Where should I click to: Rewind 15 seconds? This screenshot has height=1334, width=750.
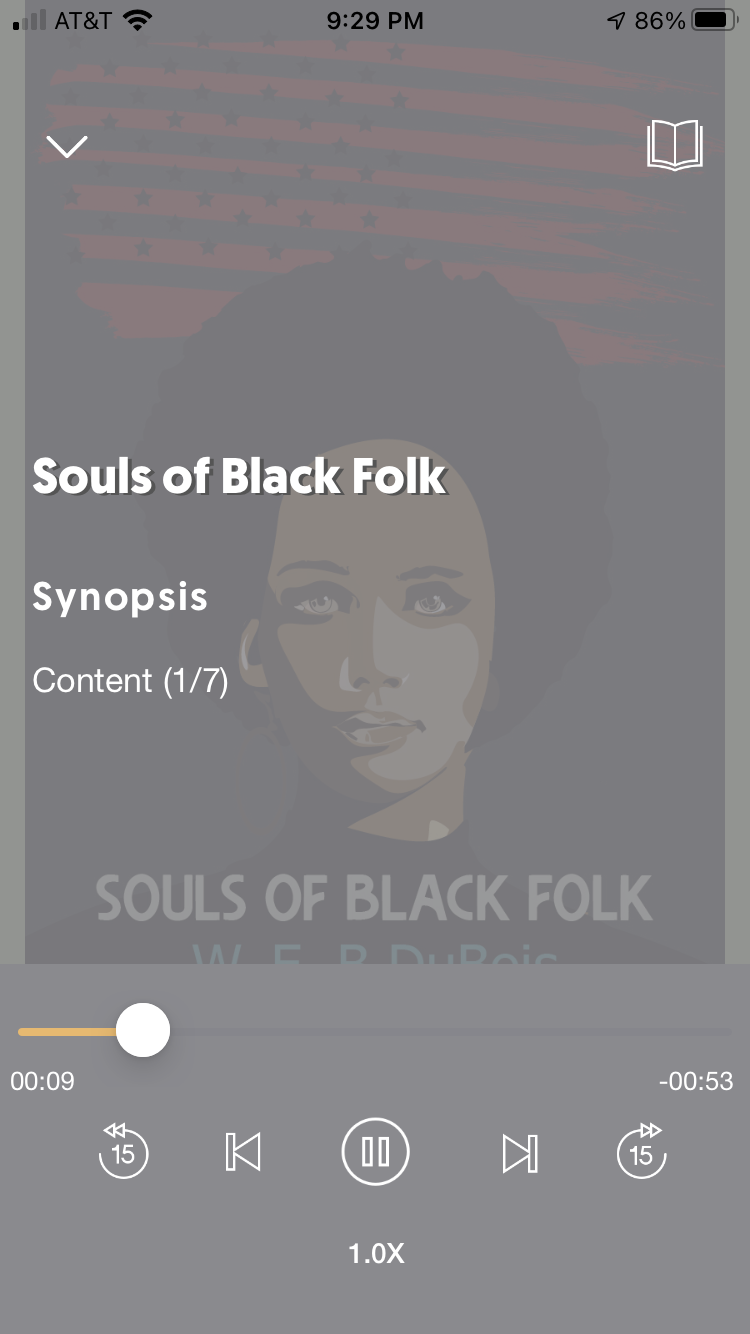(x=123, y=1152)
